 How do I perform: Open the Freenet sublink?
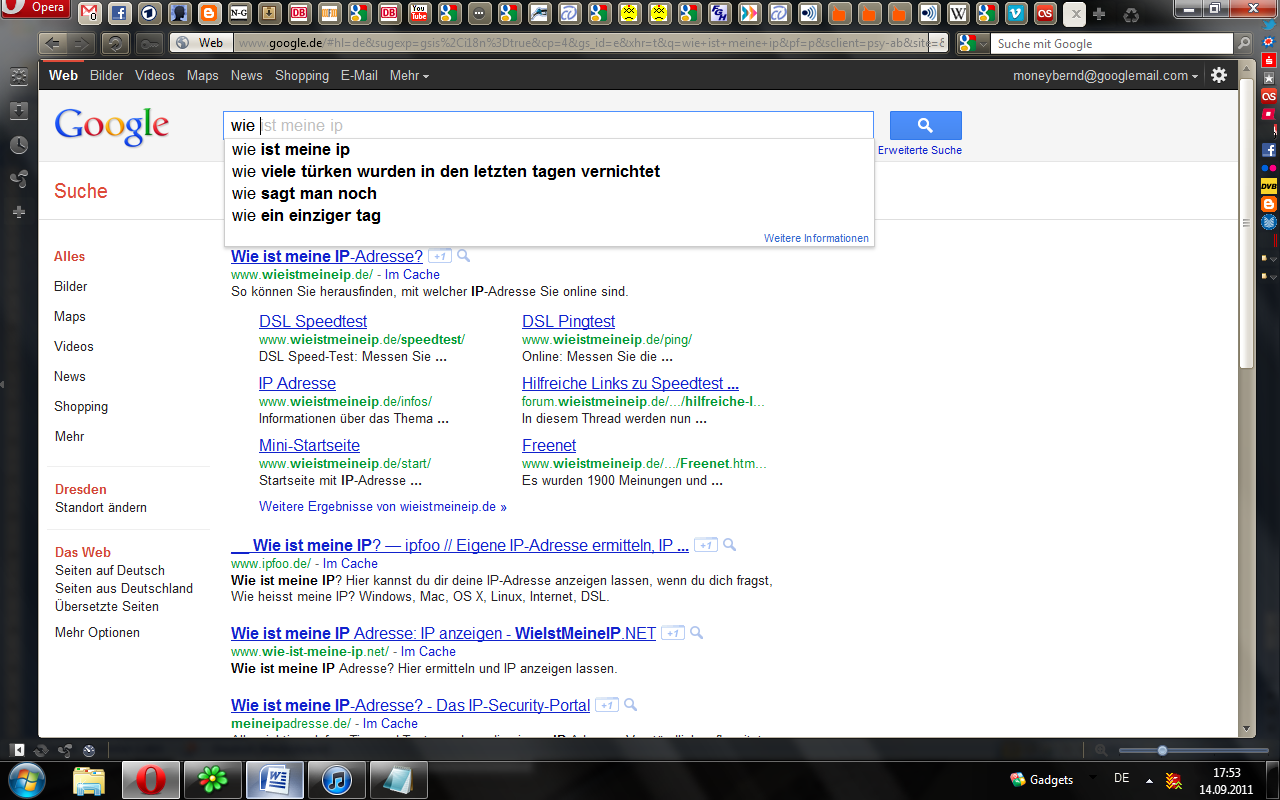[x=549, y=445]
